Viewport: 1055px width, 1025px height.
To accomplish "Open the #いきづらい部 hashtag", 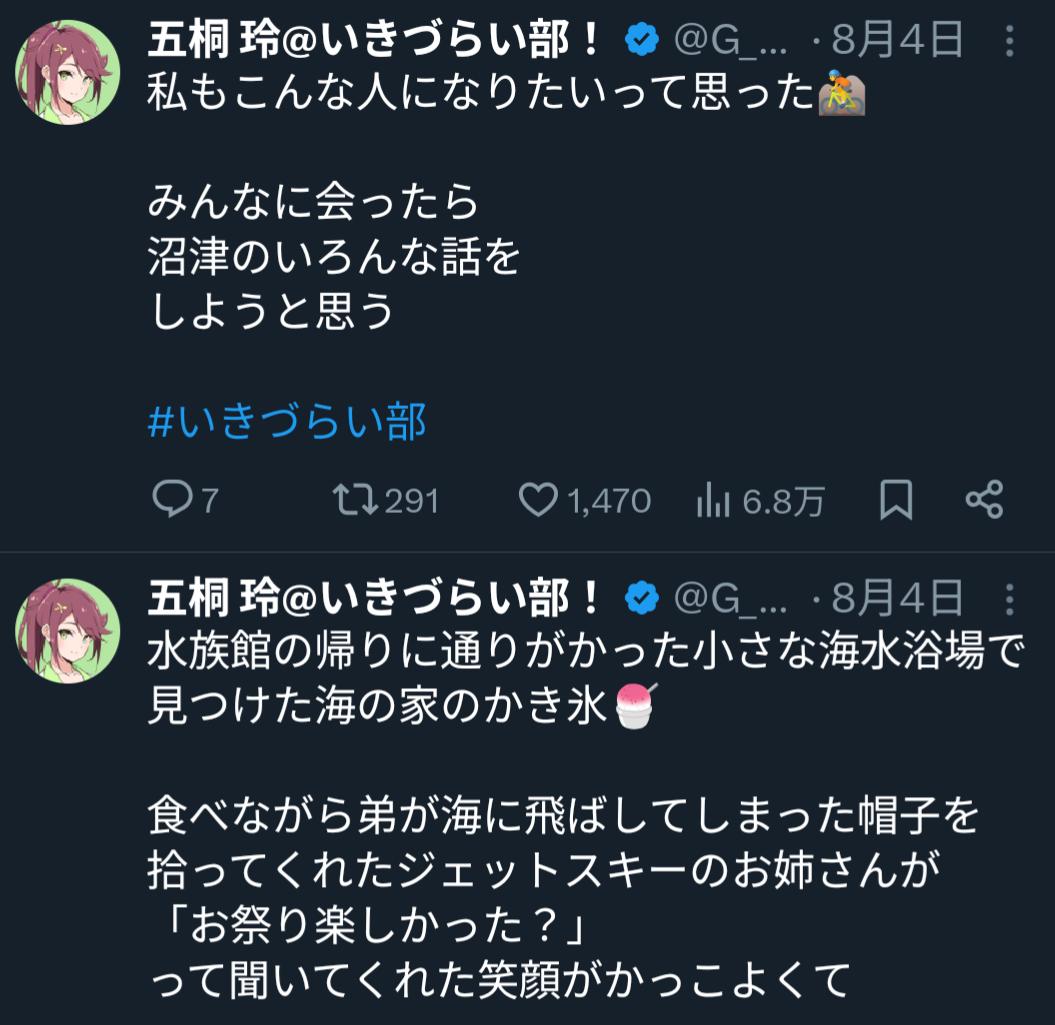I will [287, 422].
